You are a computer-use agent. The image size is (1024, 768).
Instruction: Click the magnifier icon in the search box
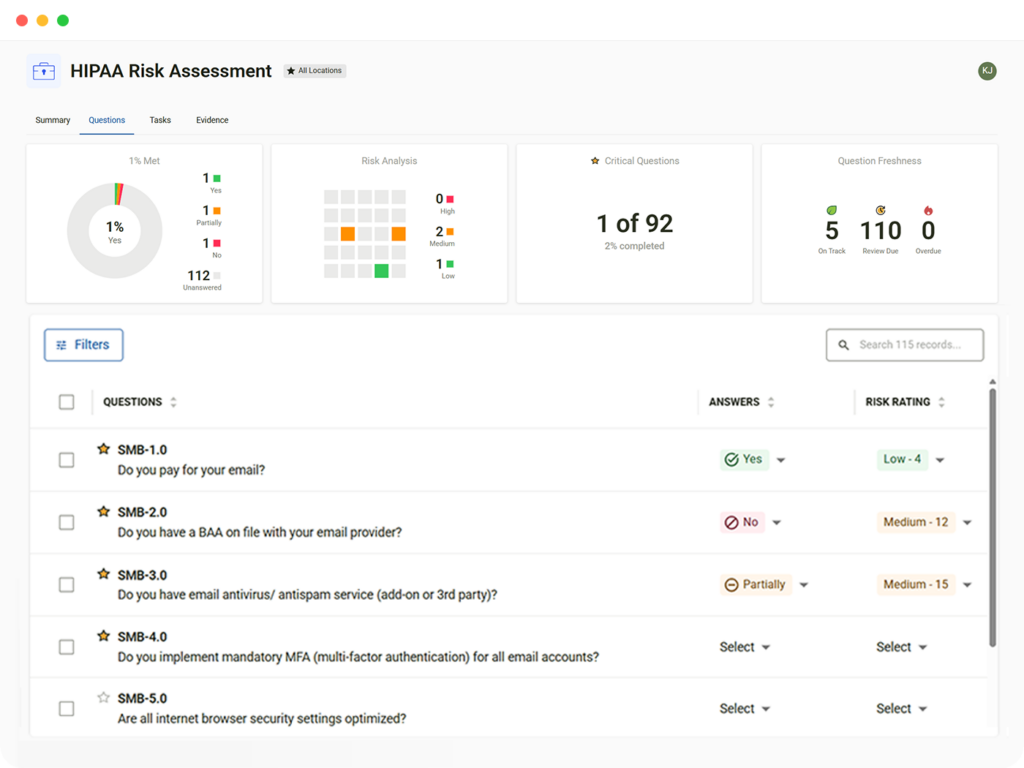pyautogui.click(x=843, y=345)
